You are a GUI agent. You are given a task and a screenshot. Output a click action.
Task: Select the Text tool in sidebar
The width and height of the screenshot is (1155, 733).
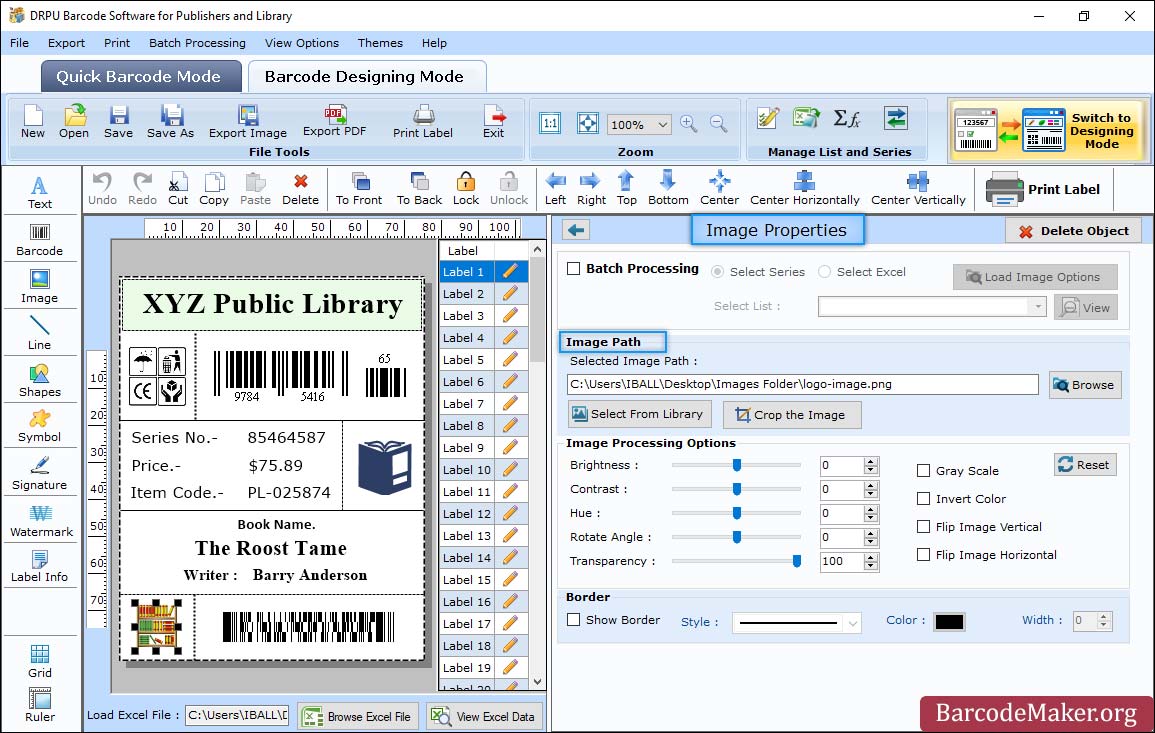coord(40,192)
